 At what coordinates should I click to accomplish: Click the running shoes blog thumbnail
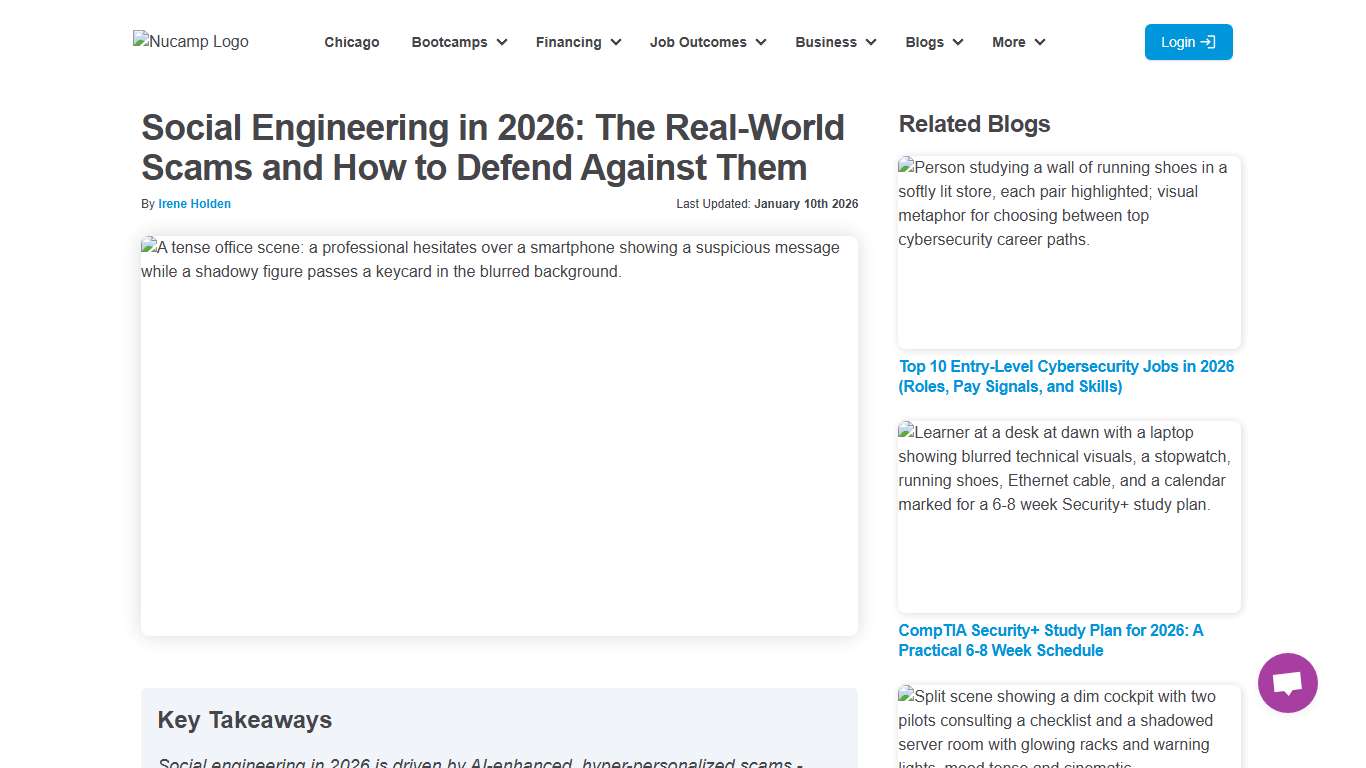tap(1069, 252)
